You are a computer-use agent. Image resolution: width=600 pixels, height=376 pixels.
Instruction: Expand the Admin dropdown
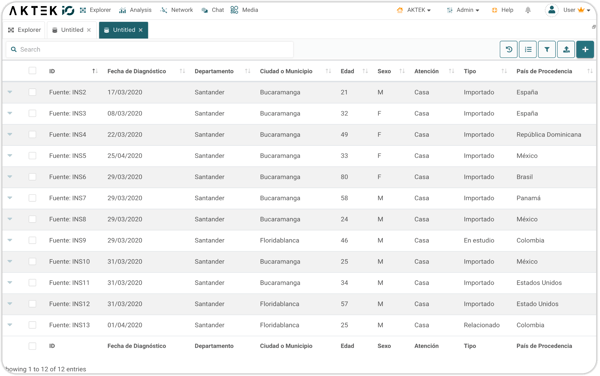pyautogui.click(x=463, y=10)
